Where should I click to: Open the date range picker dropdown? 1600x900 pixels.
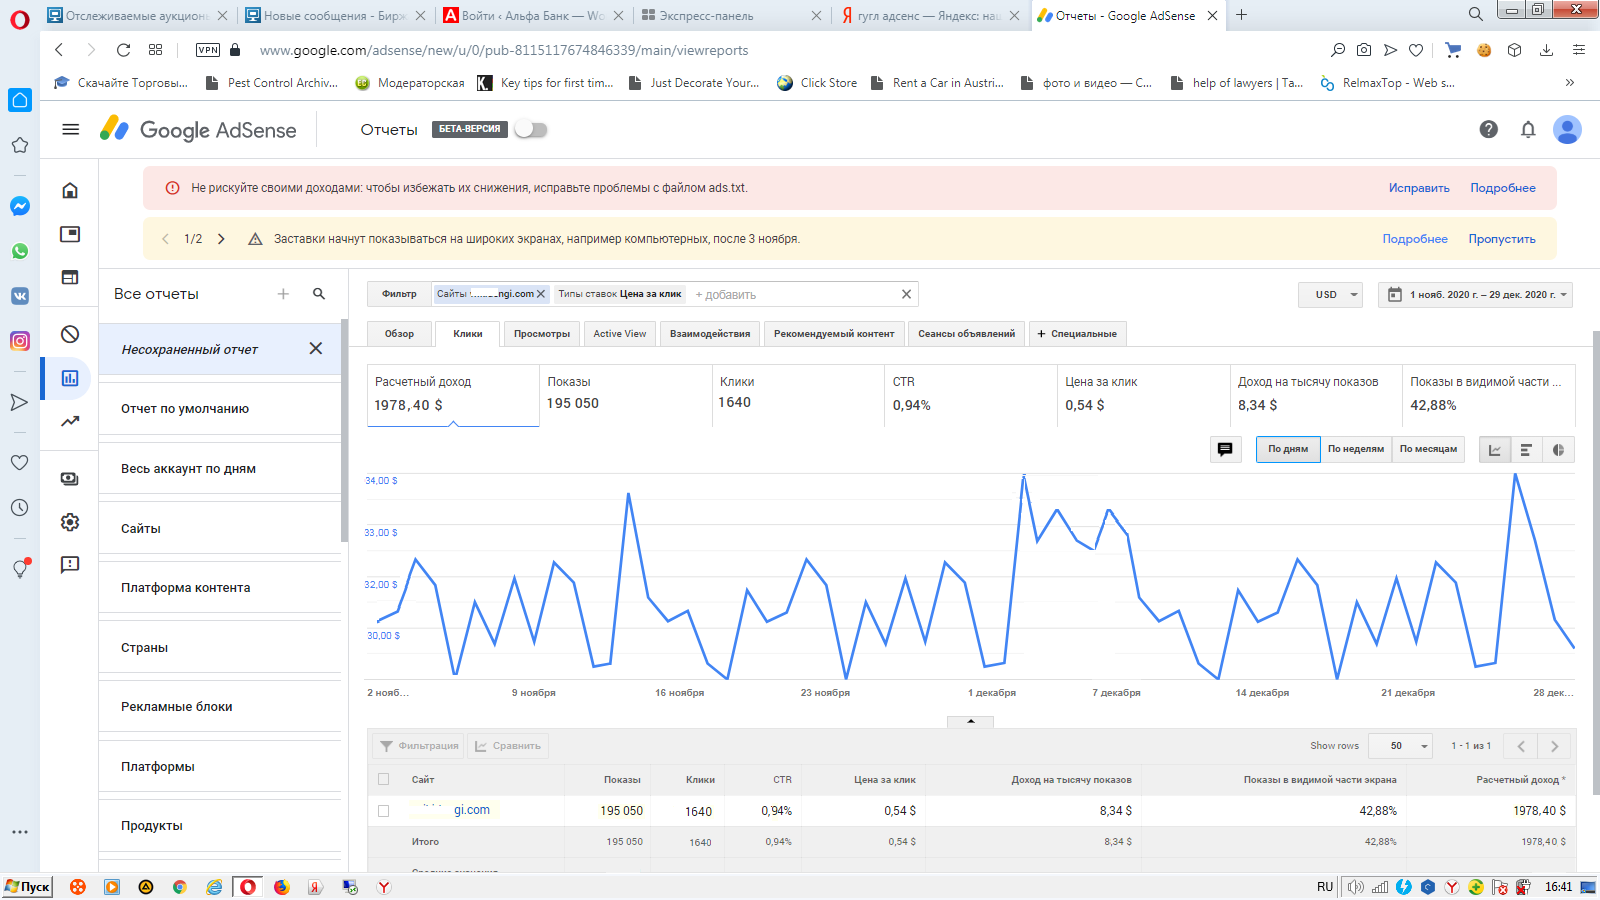pyautogui.click(x=1476, y=295)
